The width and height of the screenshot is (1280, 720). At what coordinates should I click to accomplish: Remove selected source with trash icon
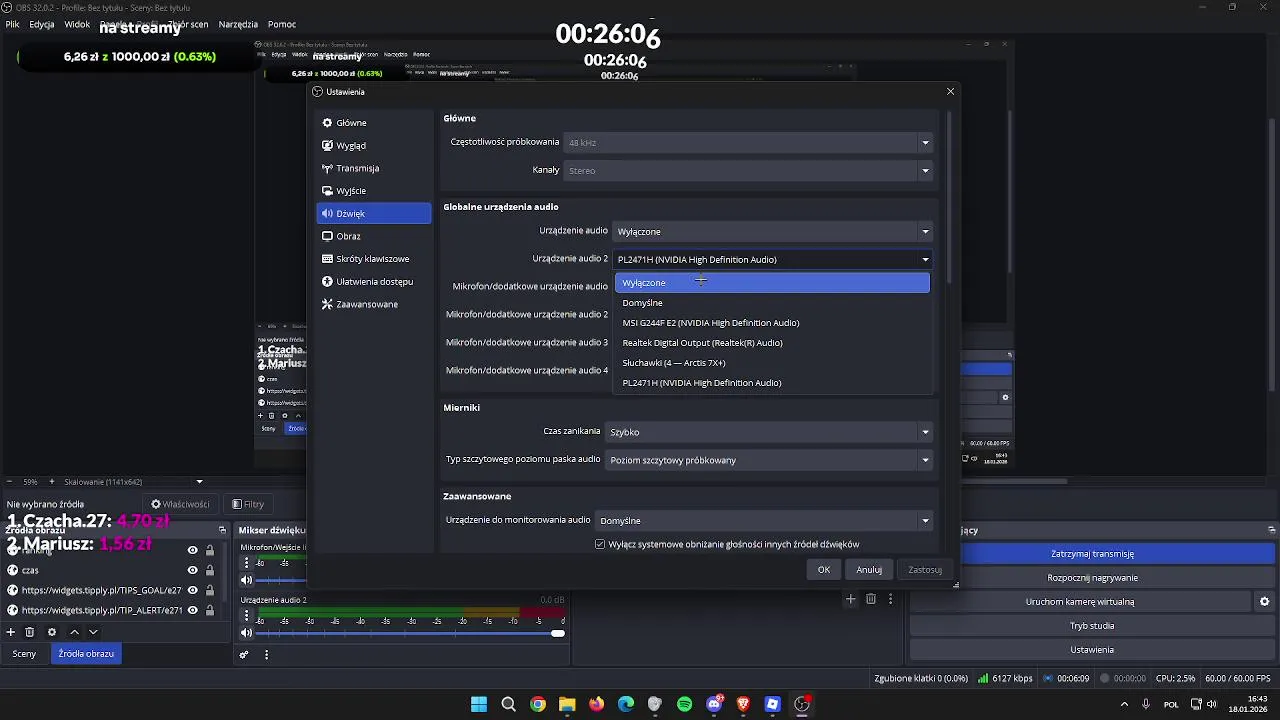(x=30, y=632)
